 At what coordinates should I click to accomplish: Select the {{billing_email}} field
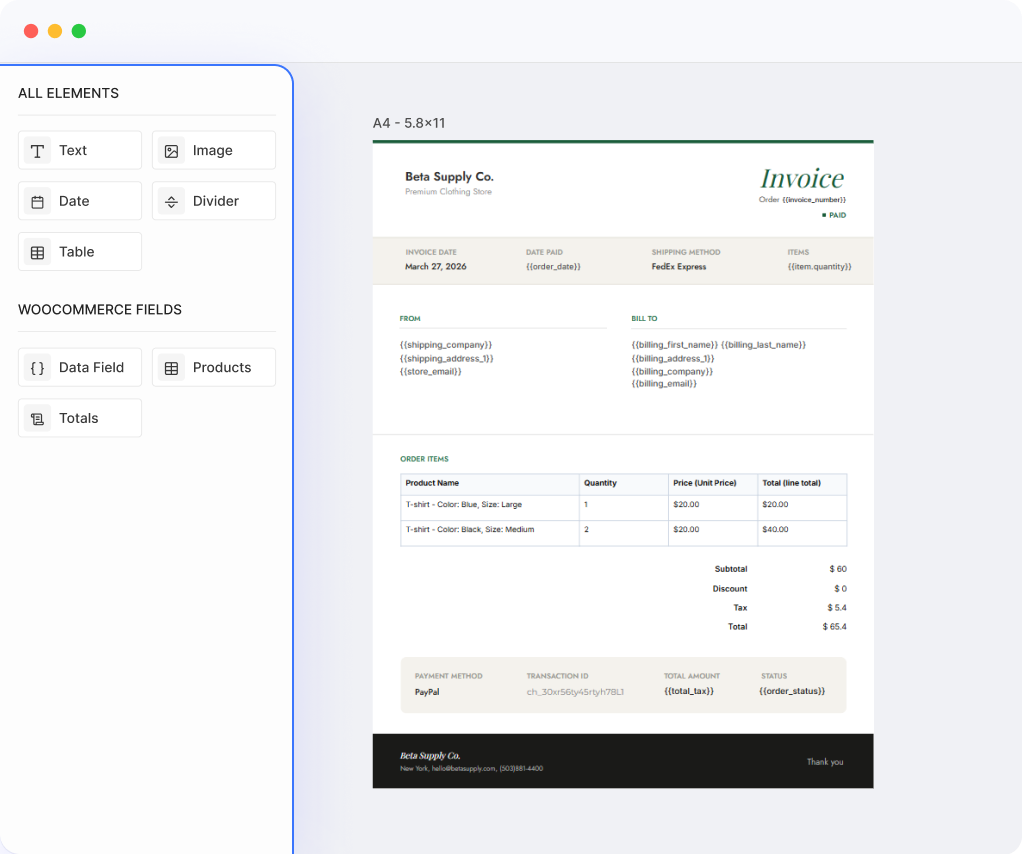coord(664,384)
